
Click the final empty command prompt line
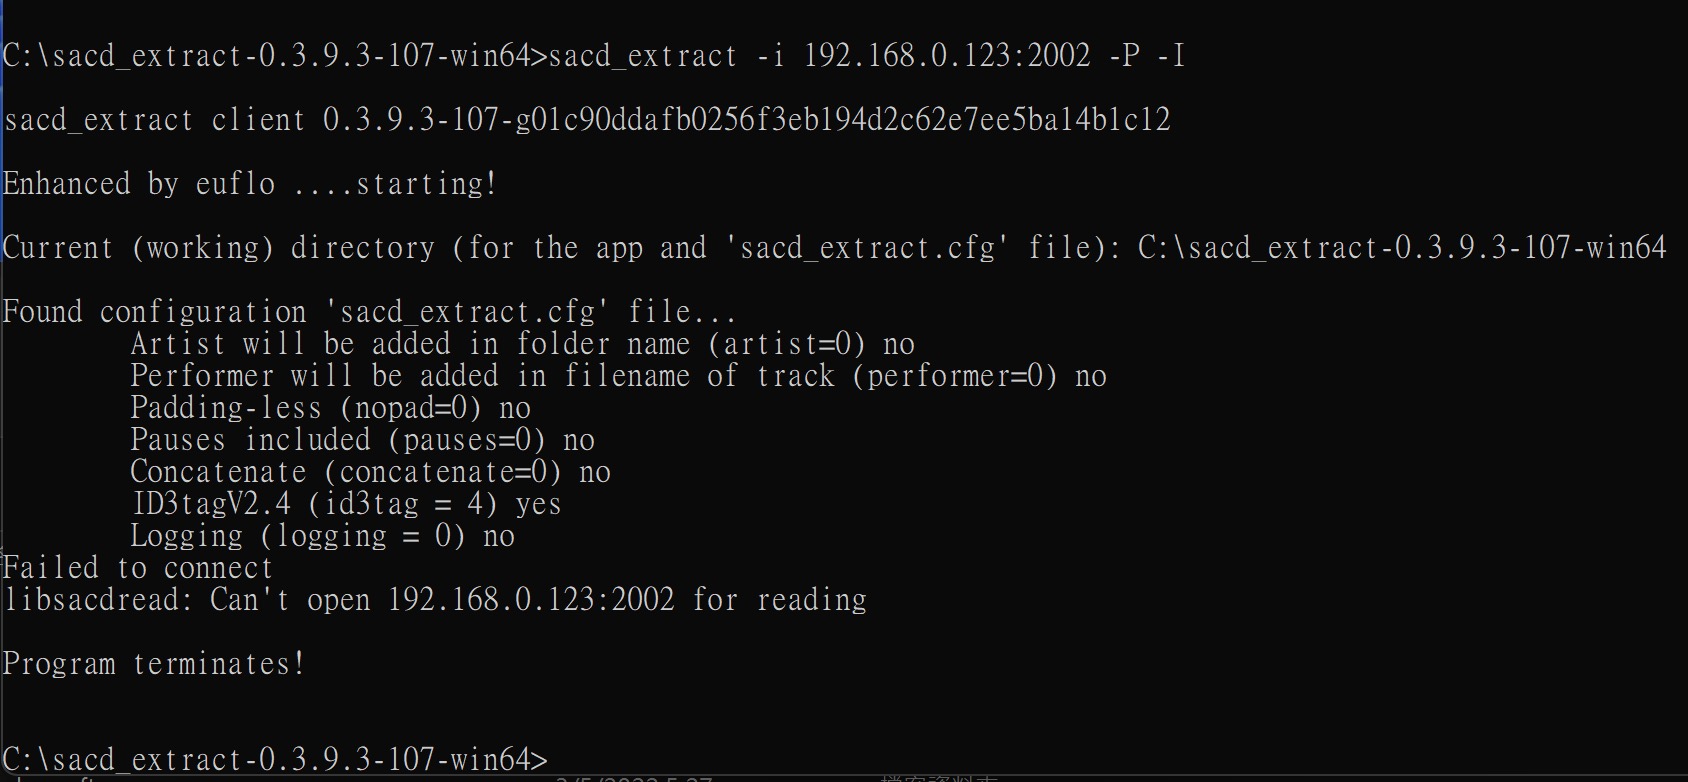(x=275, y=759)
